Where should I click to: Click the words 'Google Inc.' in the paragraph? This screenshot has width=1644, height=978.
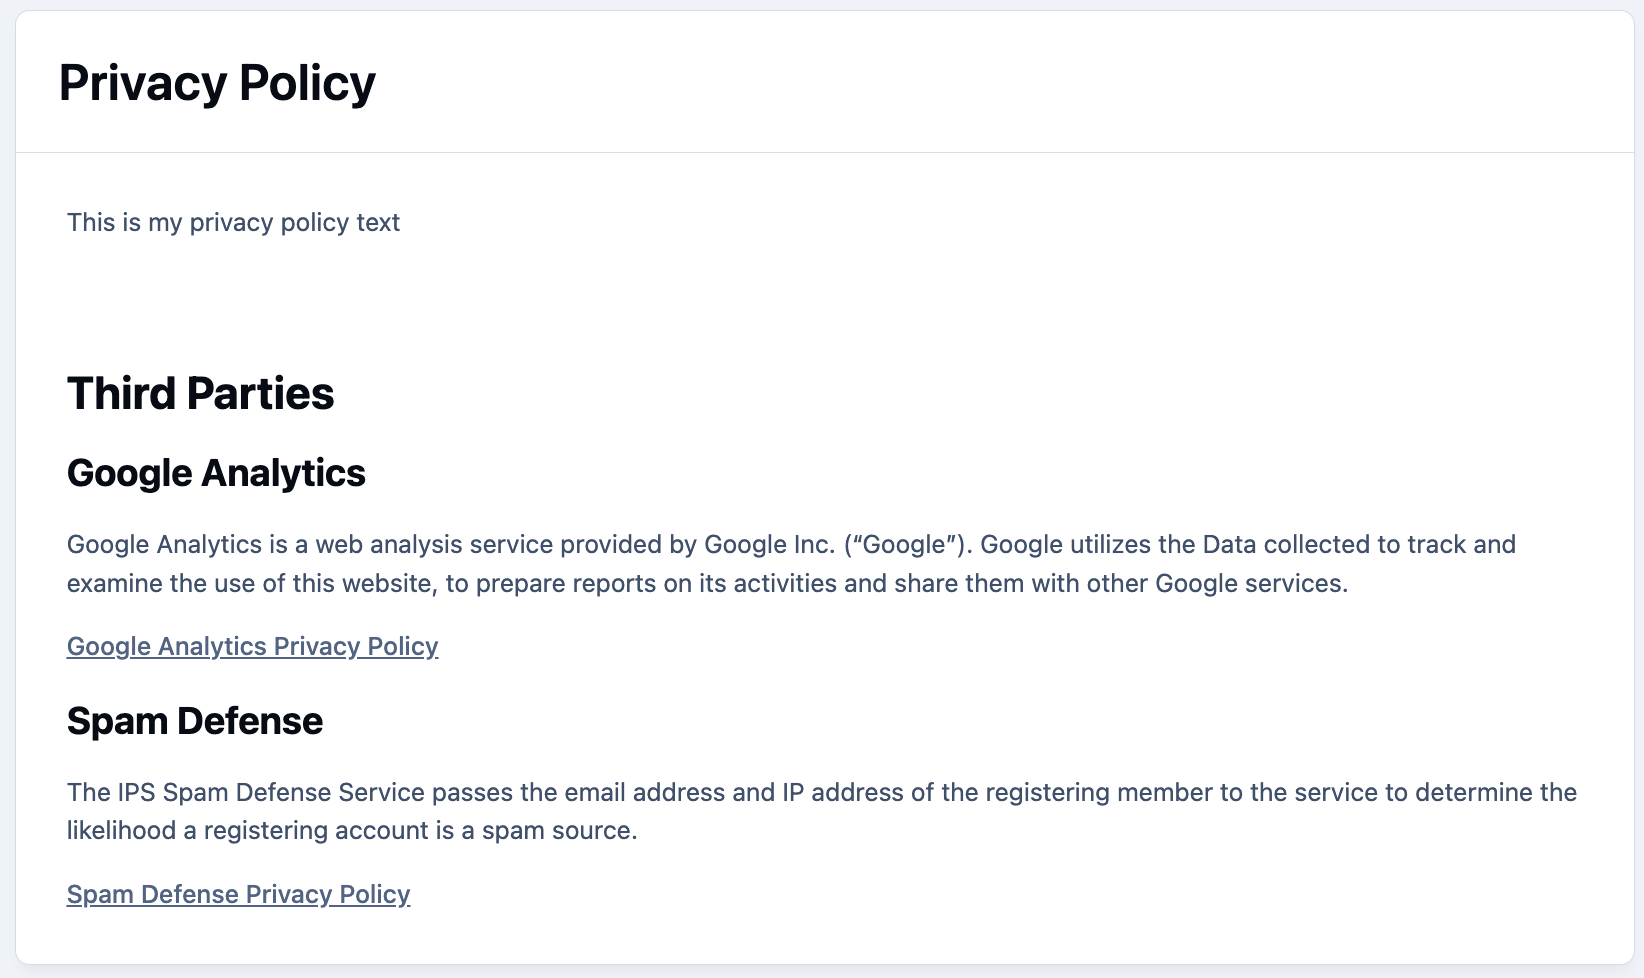[x=769, y=544]
